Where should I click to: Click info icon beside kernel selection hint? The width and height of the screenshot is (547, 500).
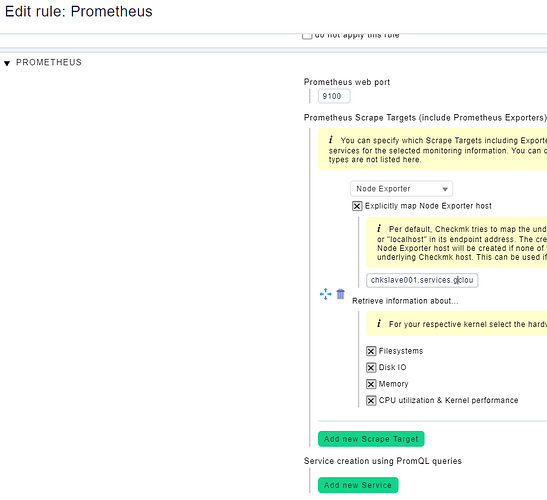click(x=379, y=323)
